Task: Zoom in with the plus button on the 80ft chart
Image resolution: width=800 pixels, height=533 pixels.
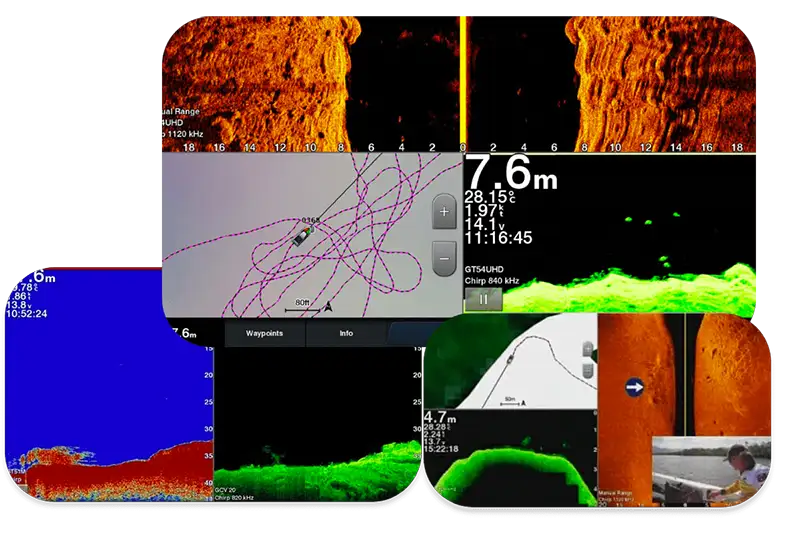Action: (x=444, y=211)
